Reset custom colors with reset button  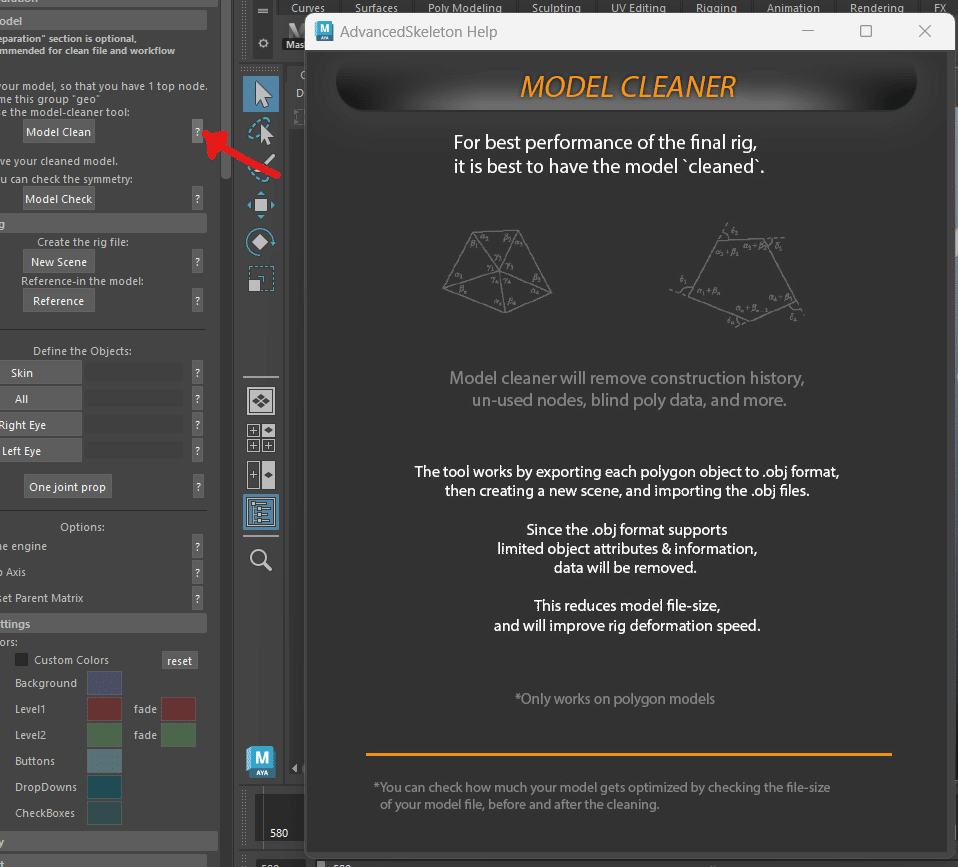click(x=180, y=660)
